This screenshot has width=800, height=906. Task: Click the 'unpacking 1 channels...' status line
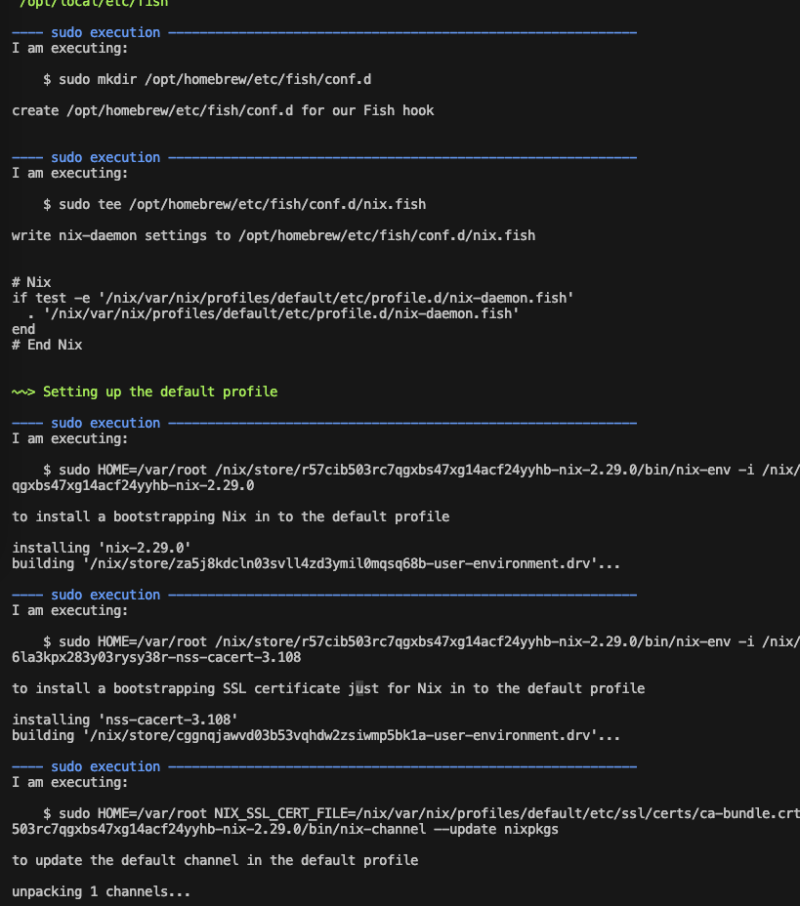(x=101, y=891)
